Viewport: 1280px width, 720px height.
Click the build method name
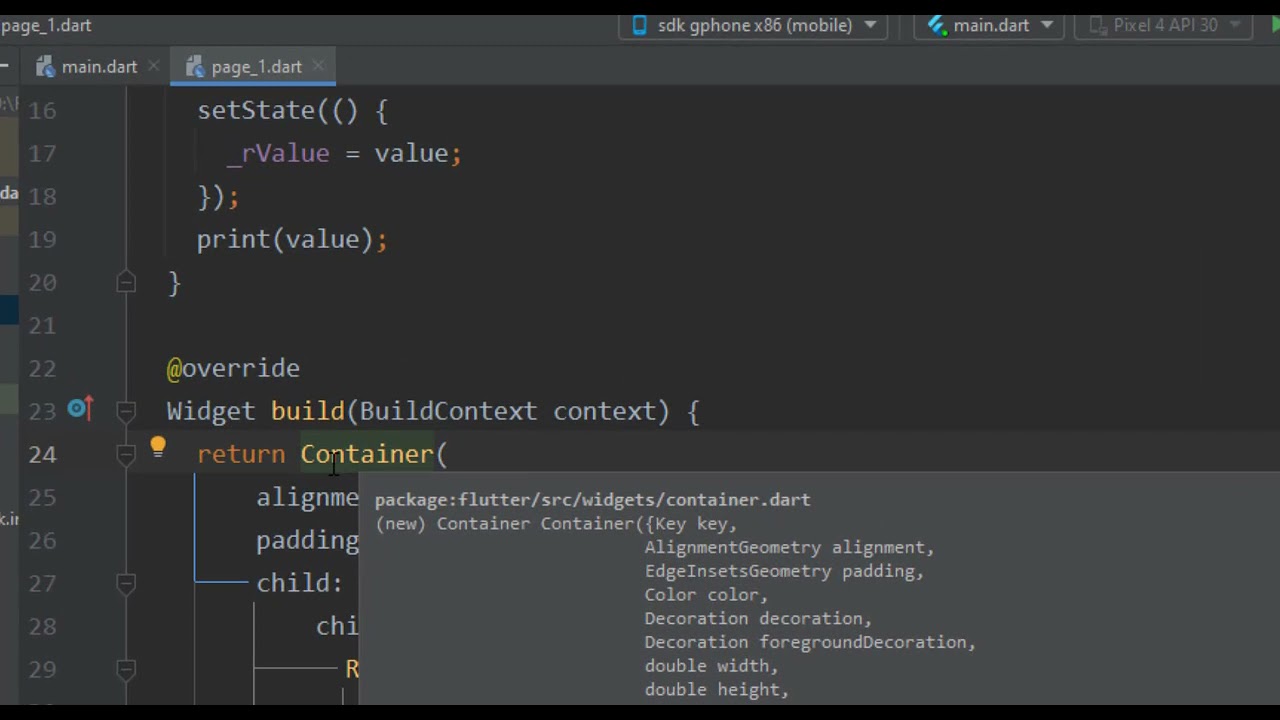307,411
